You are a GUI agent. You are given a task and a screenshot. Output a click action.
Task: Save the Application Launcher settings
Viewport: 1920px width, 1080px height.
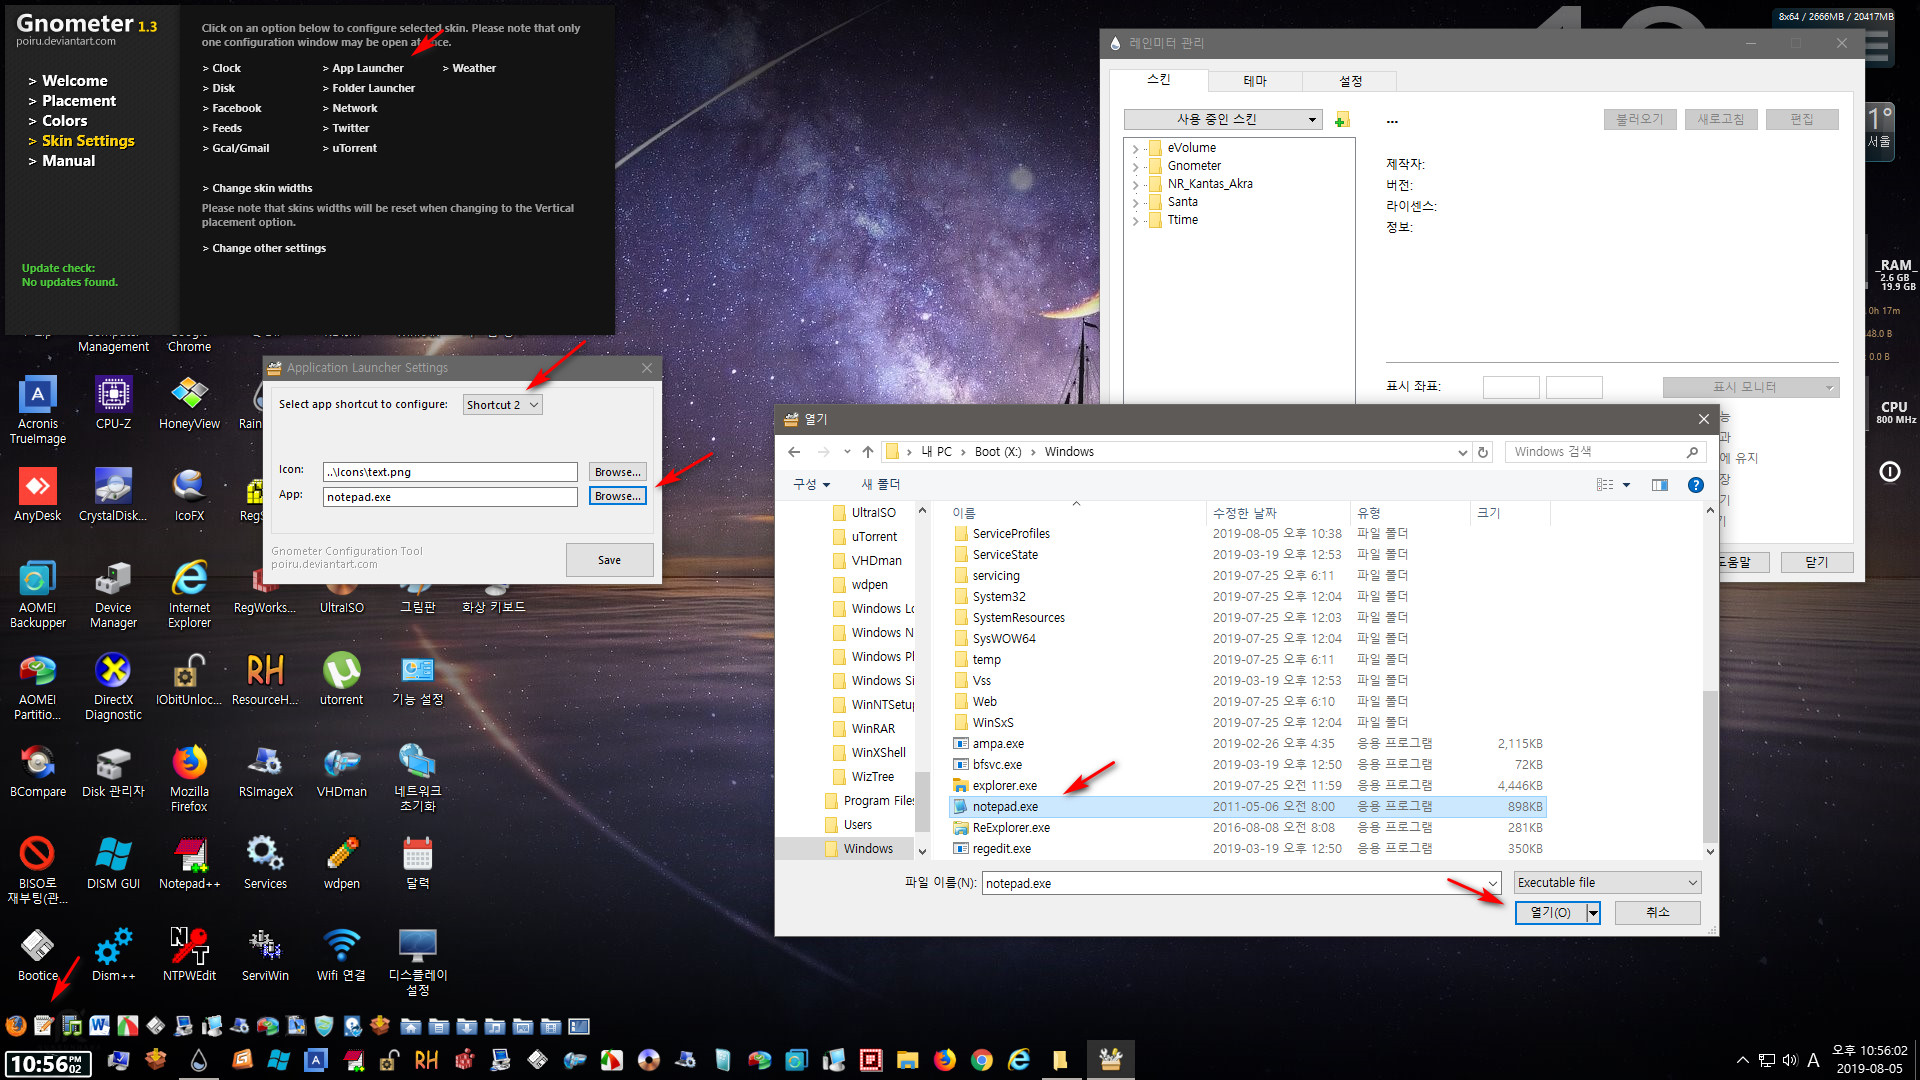point(610,560)
